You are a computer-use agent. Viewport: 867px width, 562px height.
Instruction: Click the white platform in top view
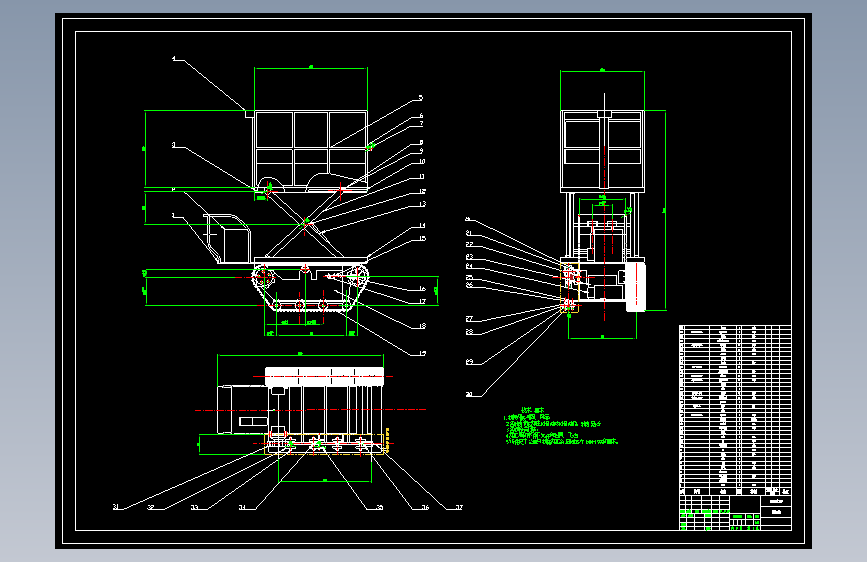(325, 376)
